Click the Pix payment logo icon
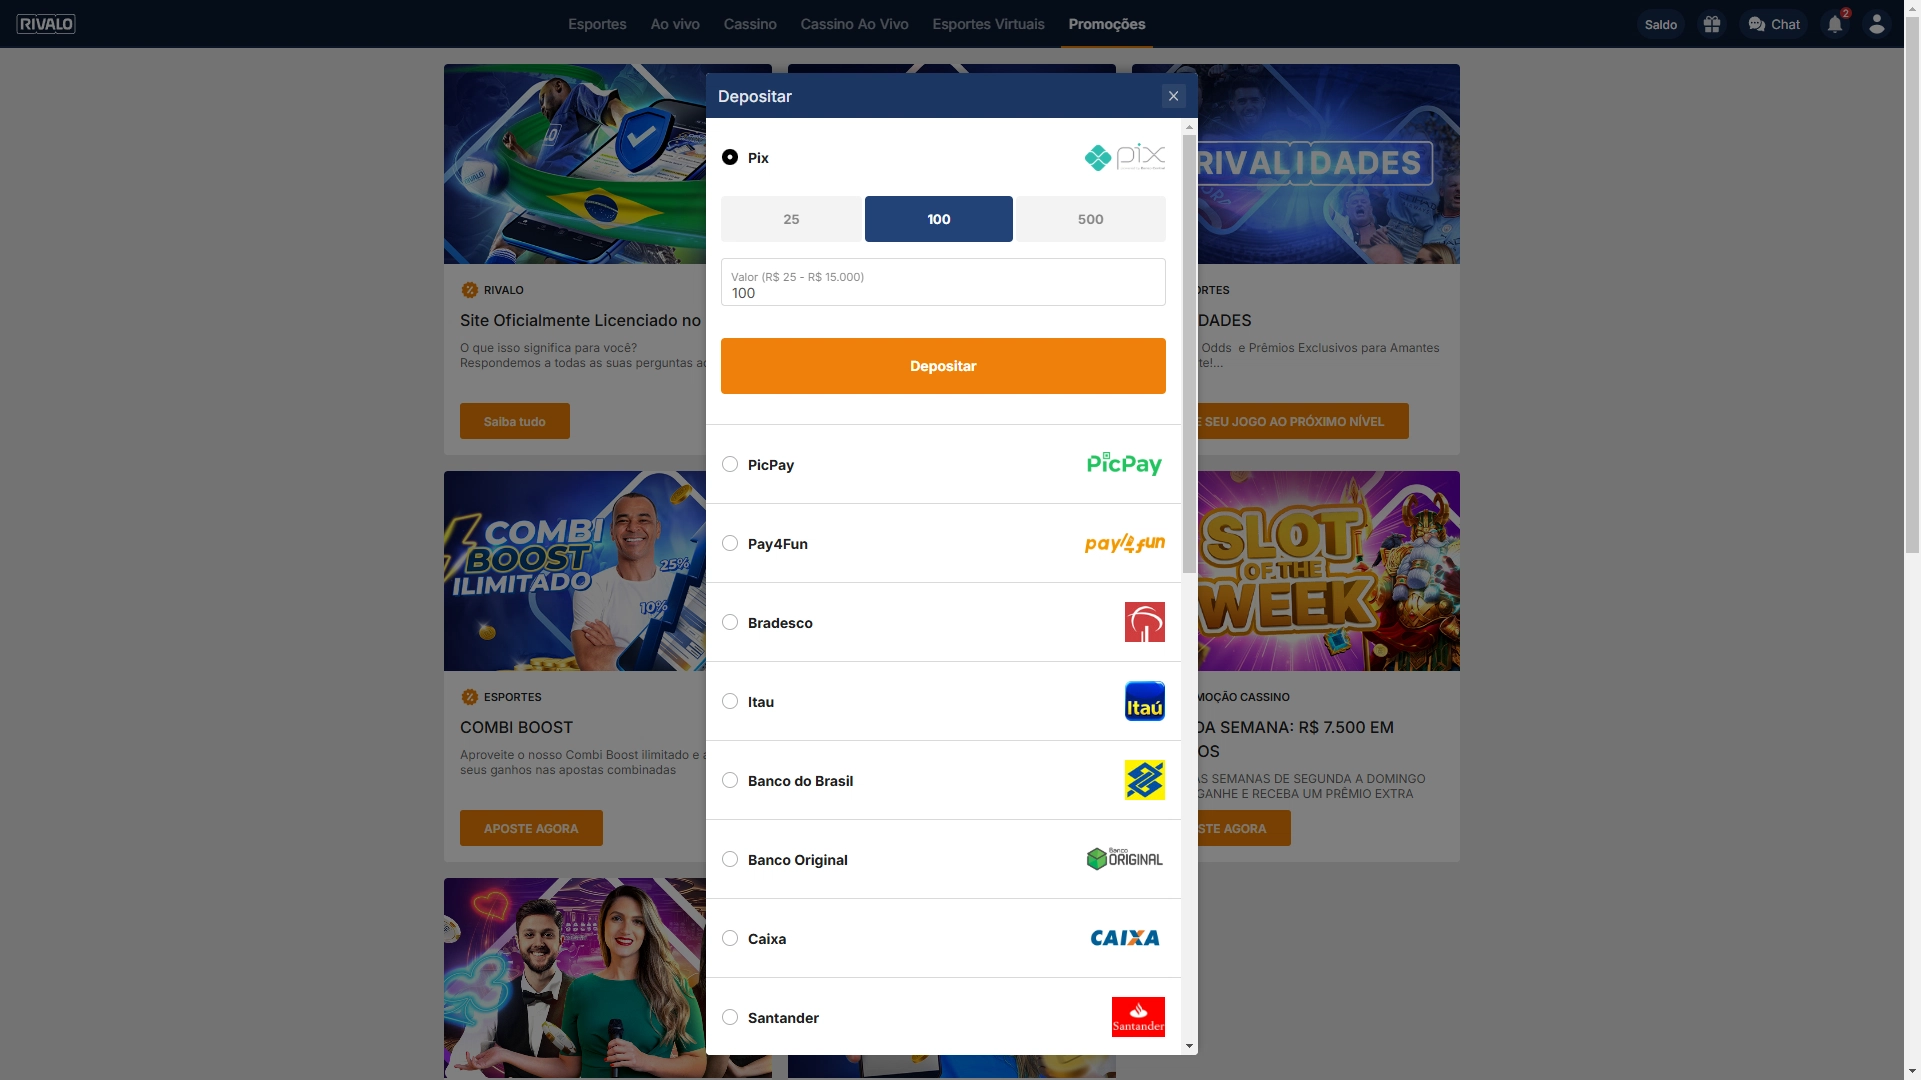 coord(1124,157)
